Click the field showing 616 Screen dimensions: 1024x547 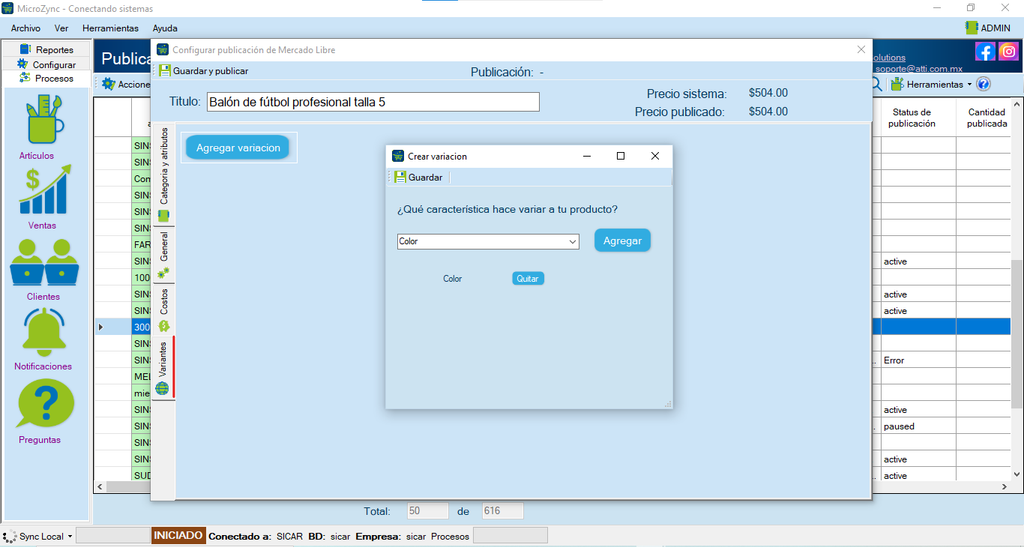[502, 511]
